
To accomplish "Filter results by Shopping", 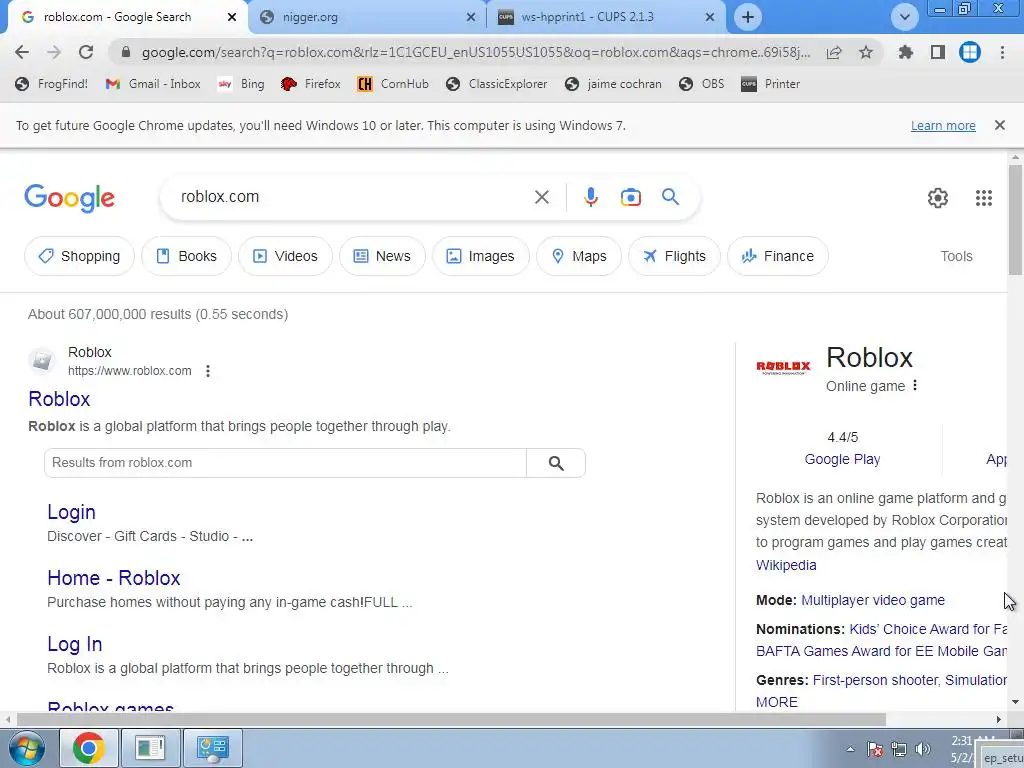I will 79,256.
